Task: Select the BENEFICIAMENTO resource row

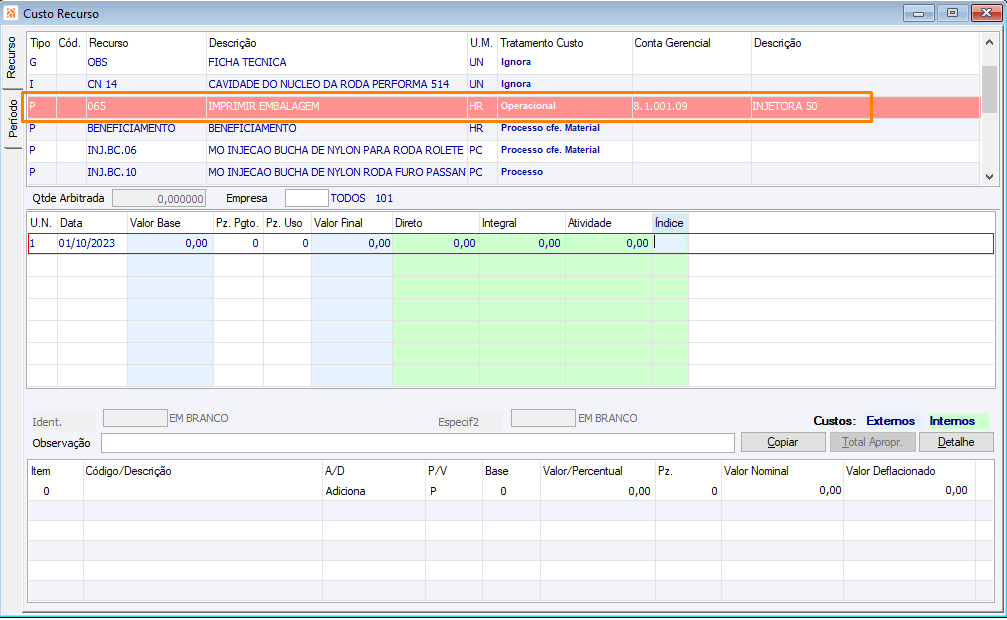Action: coord(504,128)
